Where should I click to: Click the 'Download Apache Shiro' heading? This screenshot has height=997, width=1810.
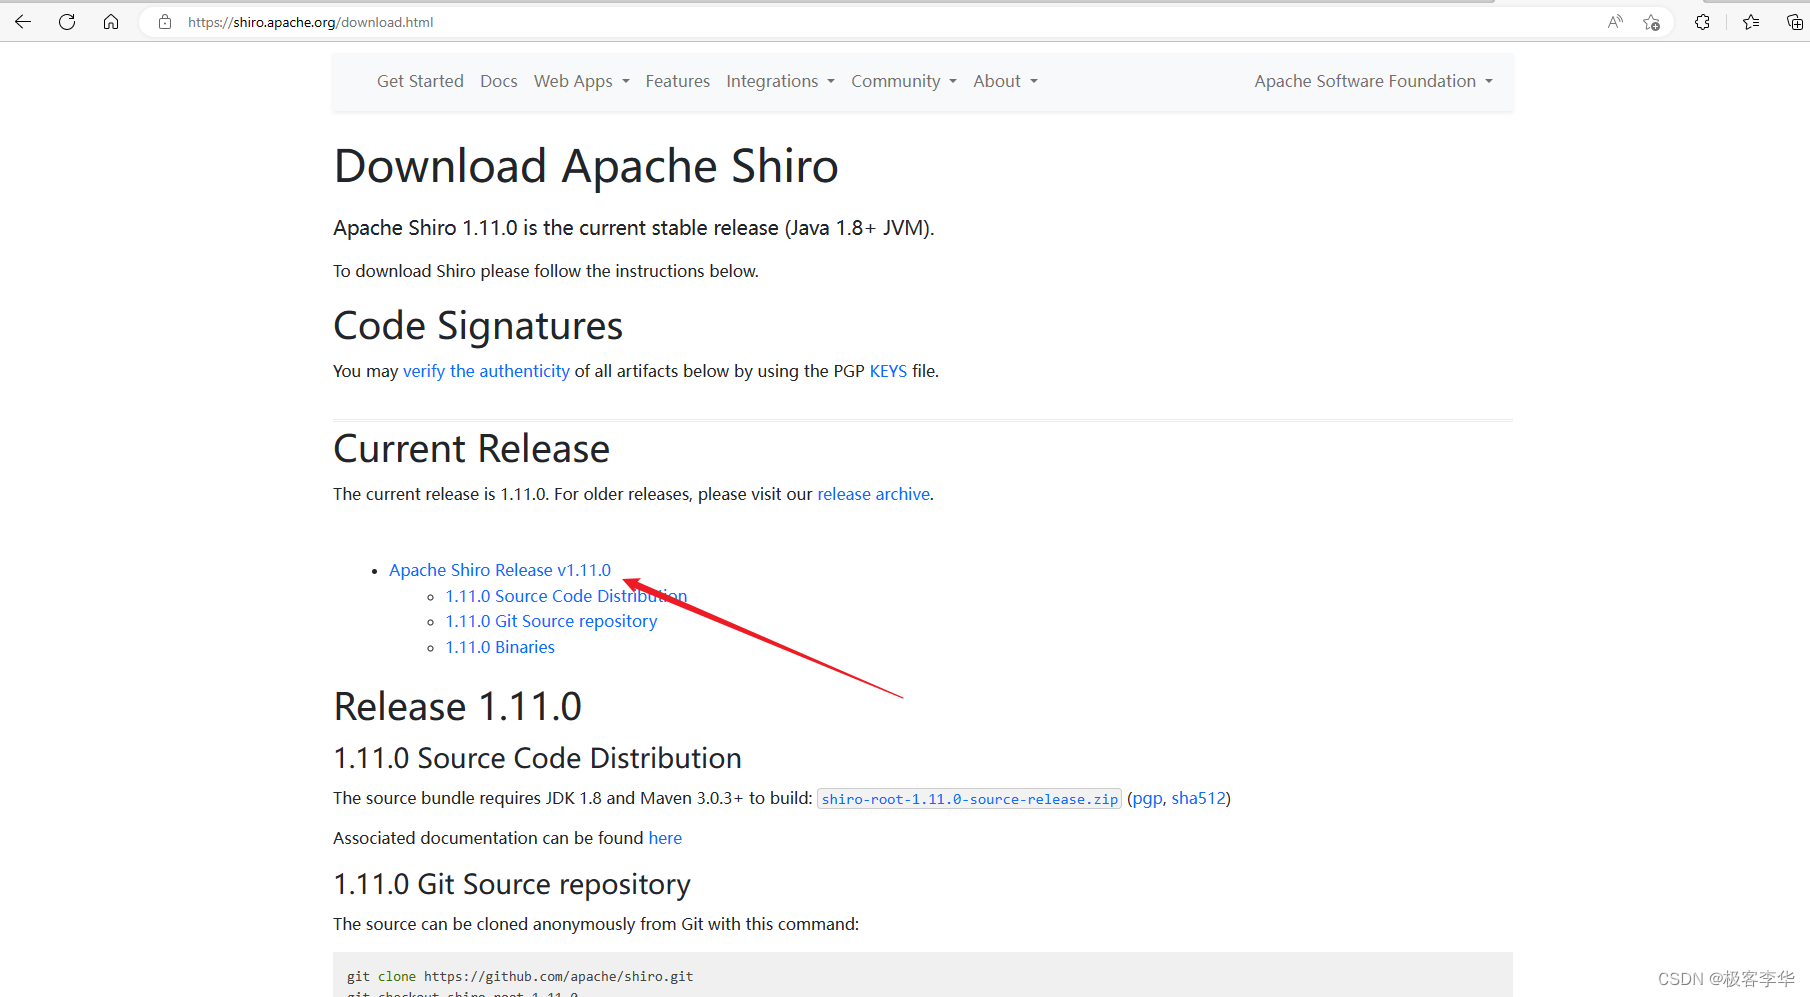coord(586,166)
